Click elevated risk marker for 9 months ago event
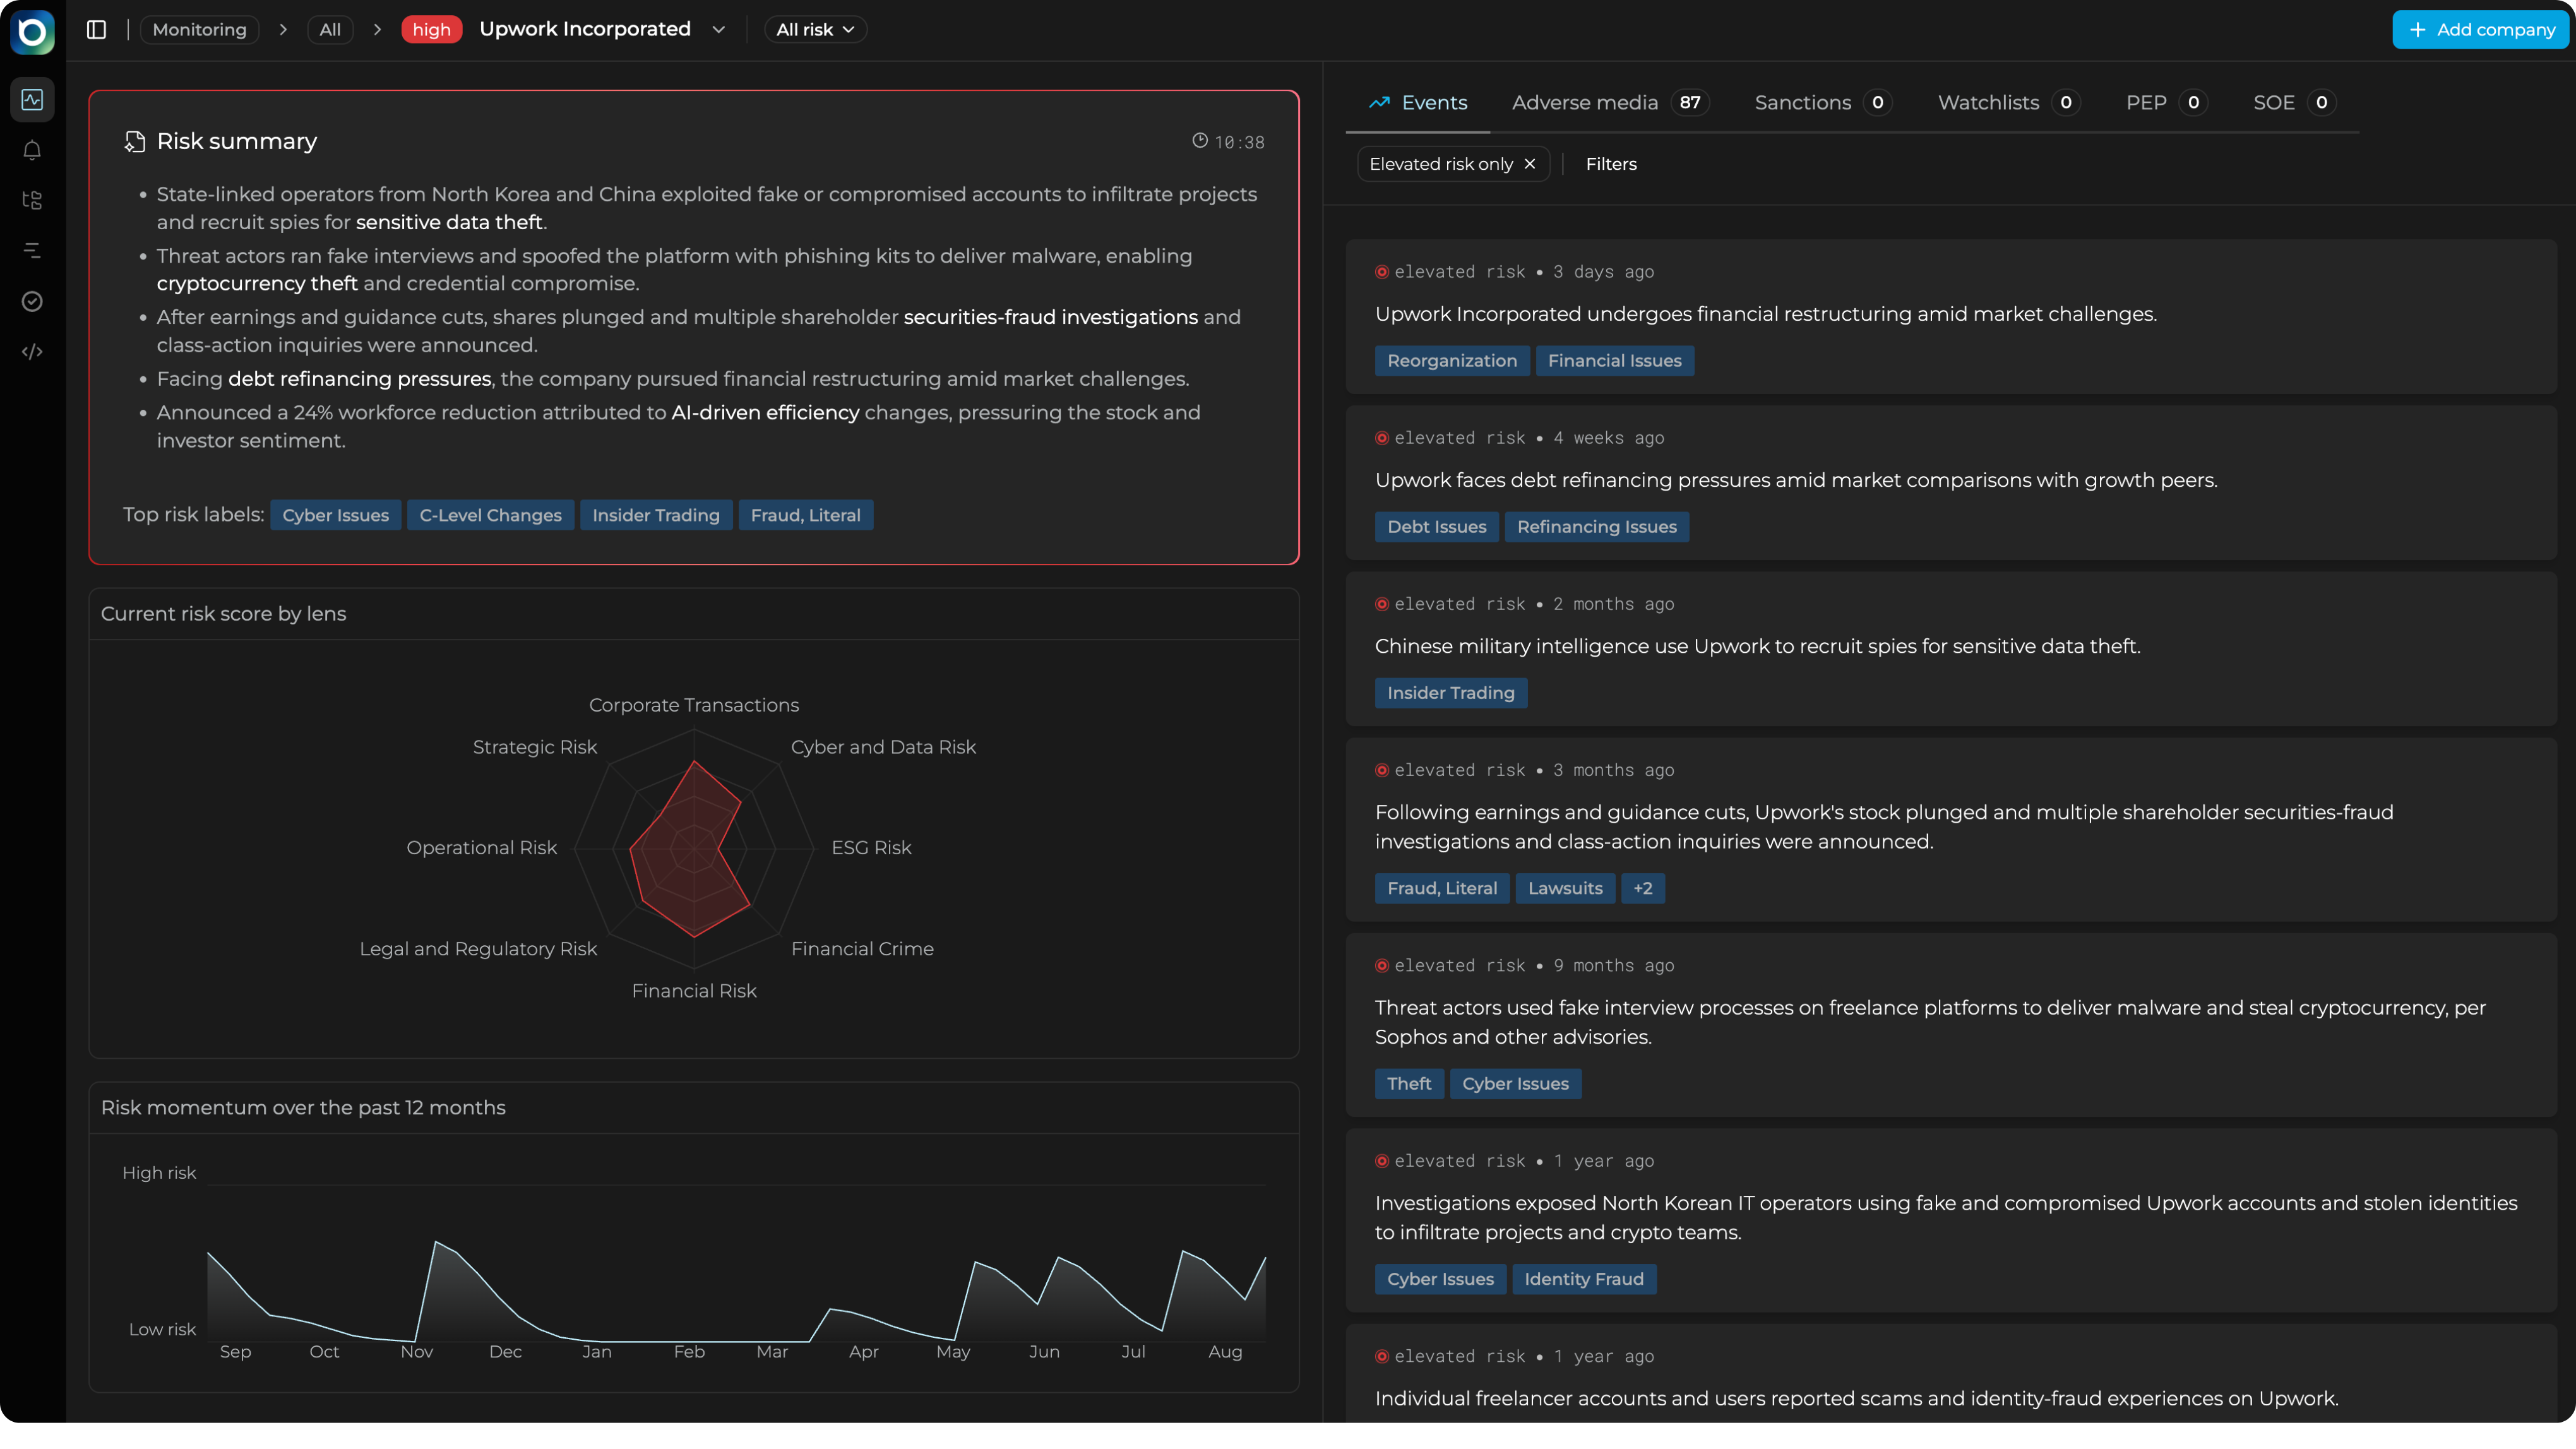Viewport: 2576px width, 1449px height. coord(1381,965)
